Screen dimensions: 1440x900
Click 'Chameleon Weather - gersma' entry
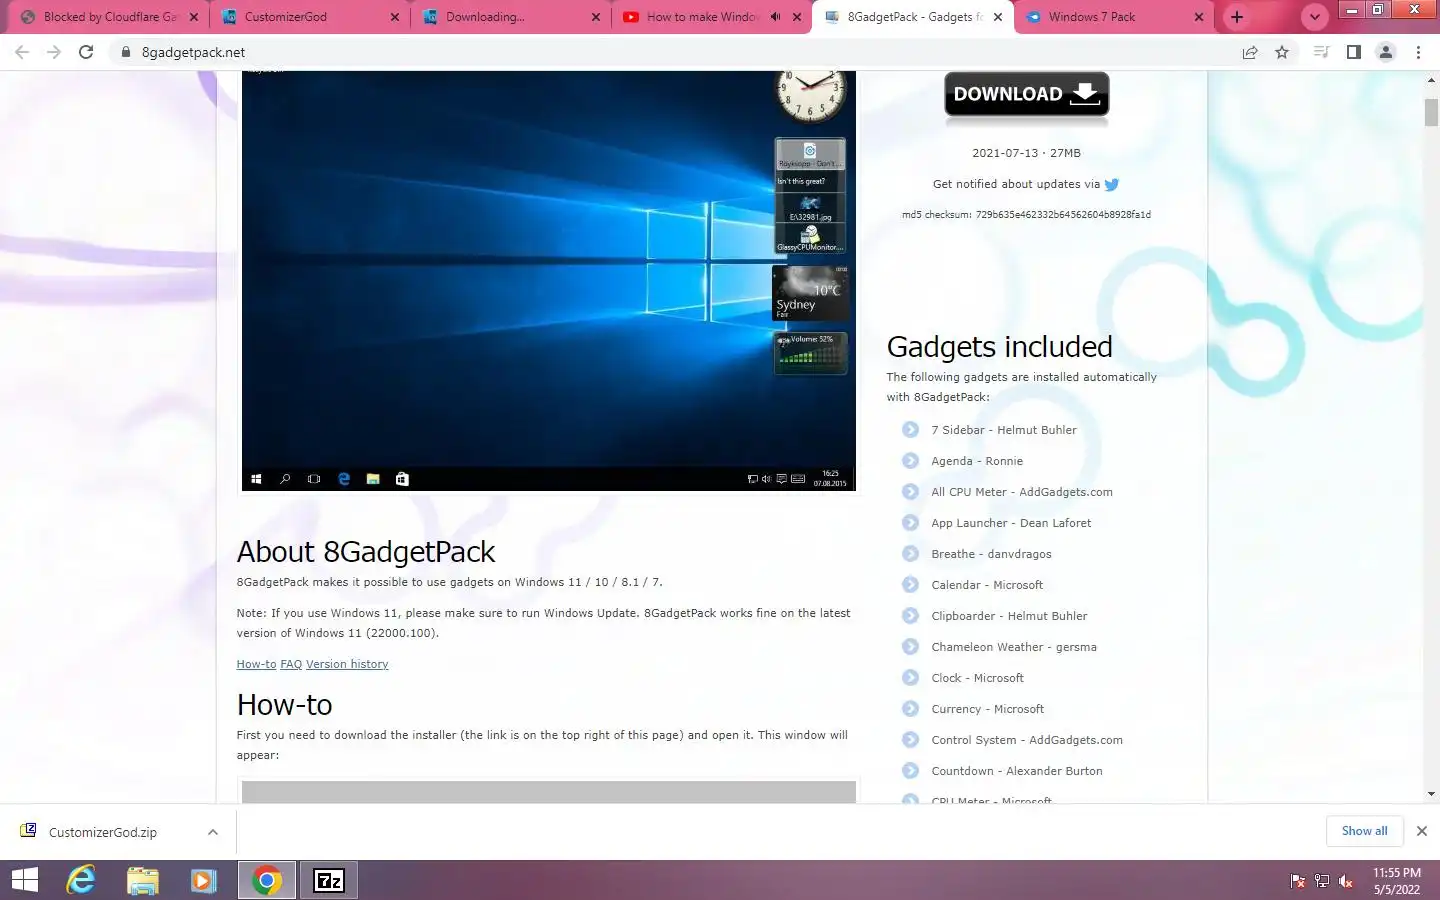point(1014,647)
